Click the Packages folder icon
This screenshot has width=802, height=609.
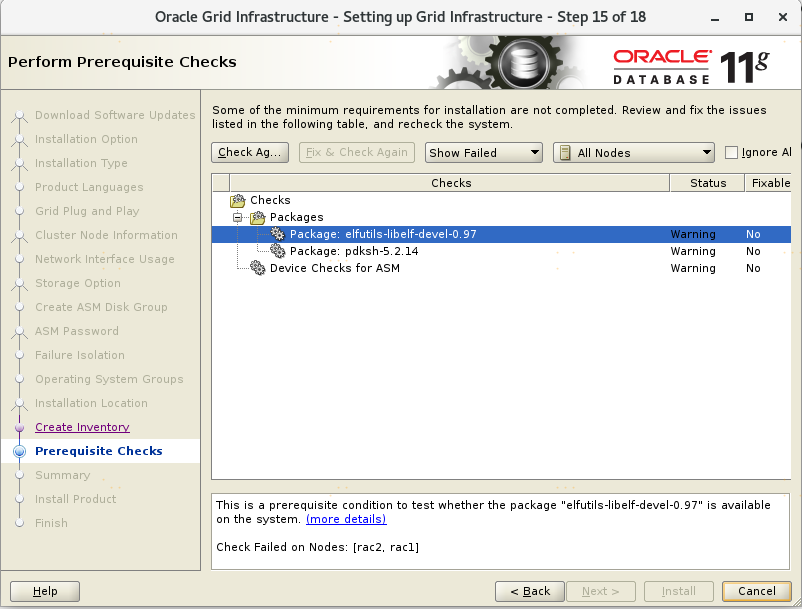tap(258, 217)
